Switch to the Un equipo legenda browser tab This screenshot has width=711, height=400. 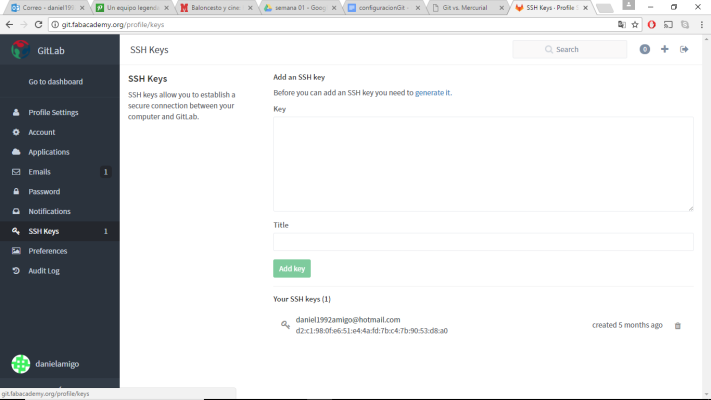(x=131, y=8)
